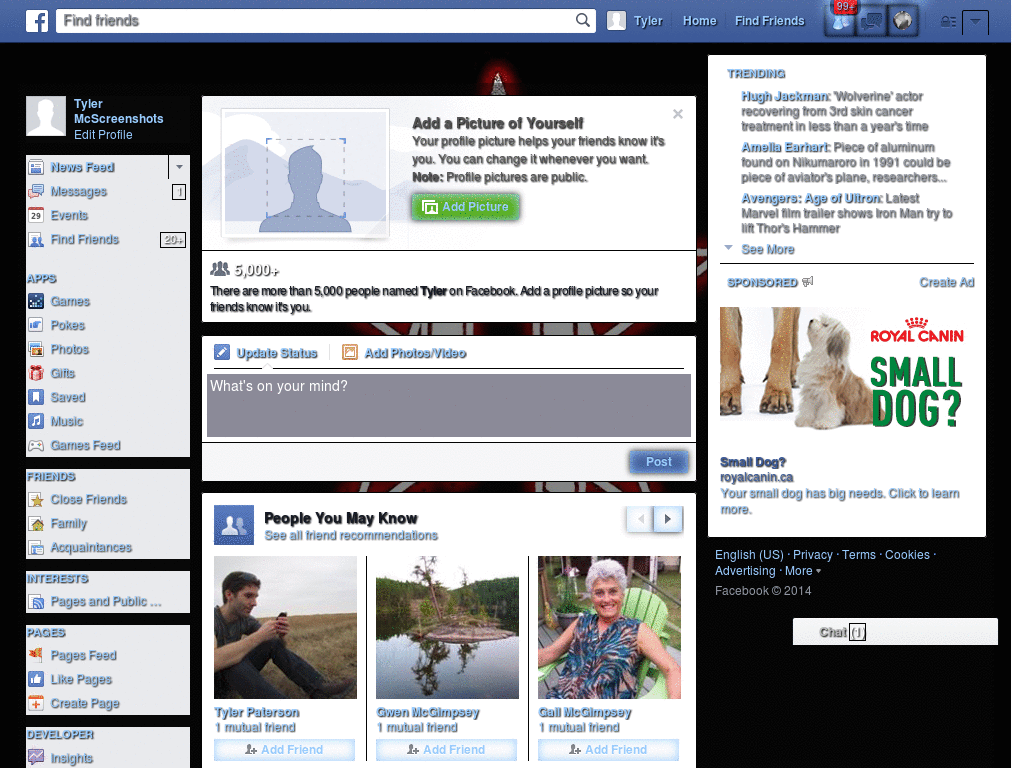Screen dimensions: 1024x768
Task: Click Saved bookmark icon
Action: coord(36,397)
